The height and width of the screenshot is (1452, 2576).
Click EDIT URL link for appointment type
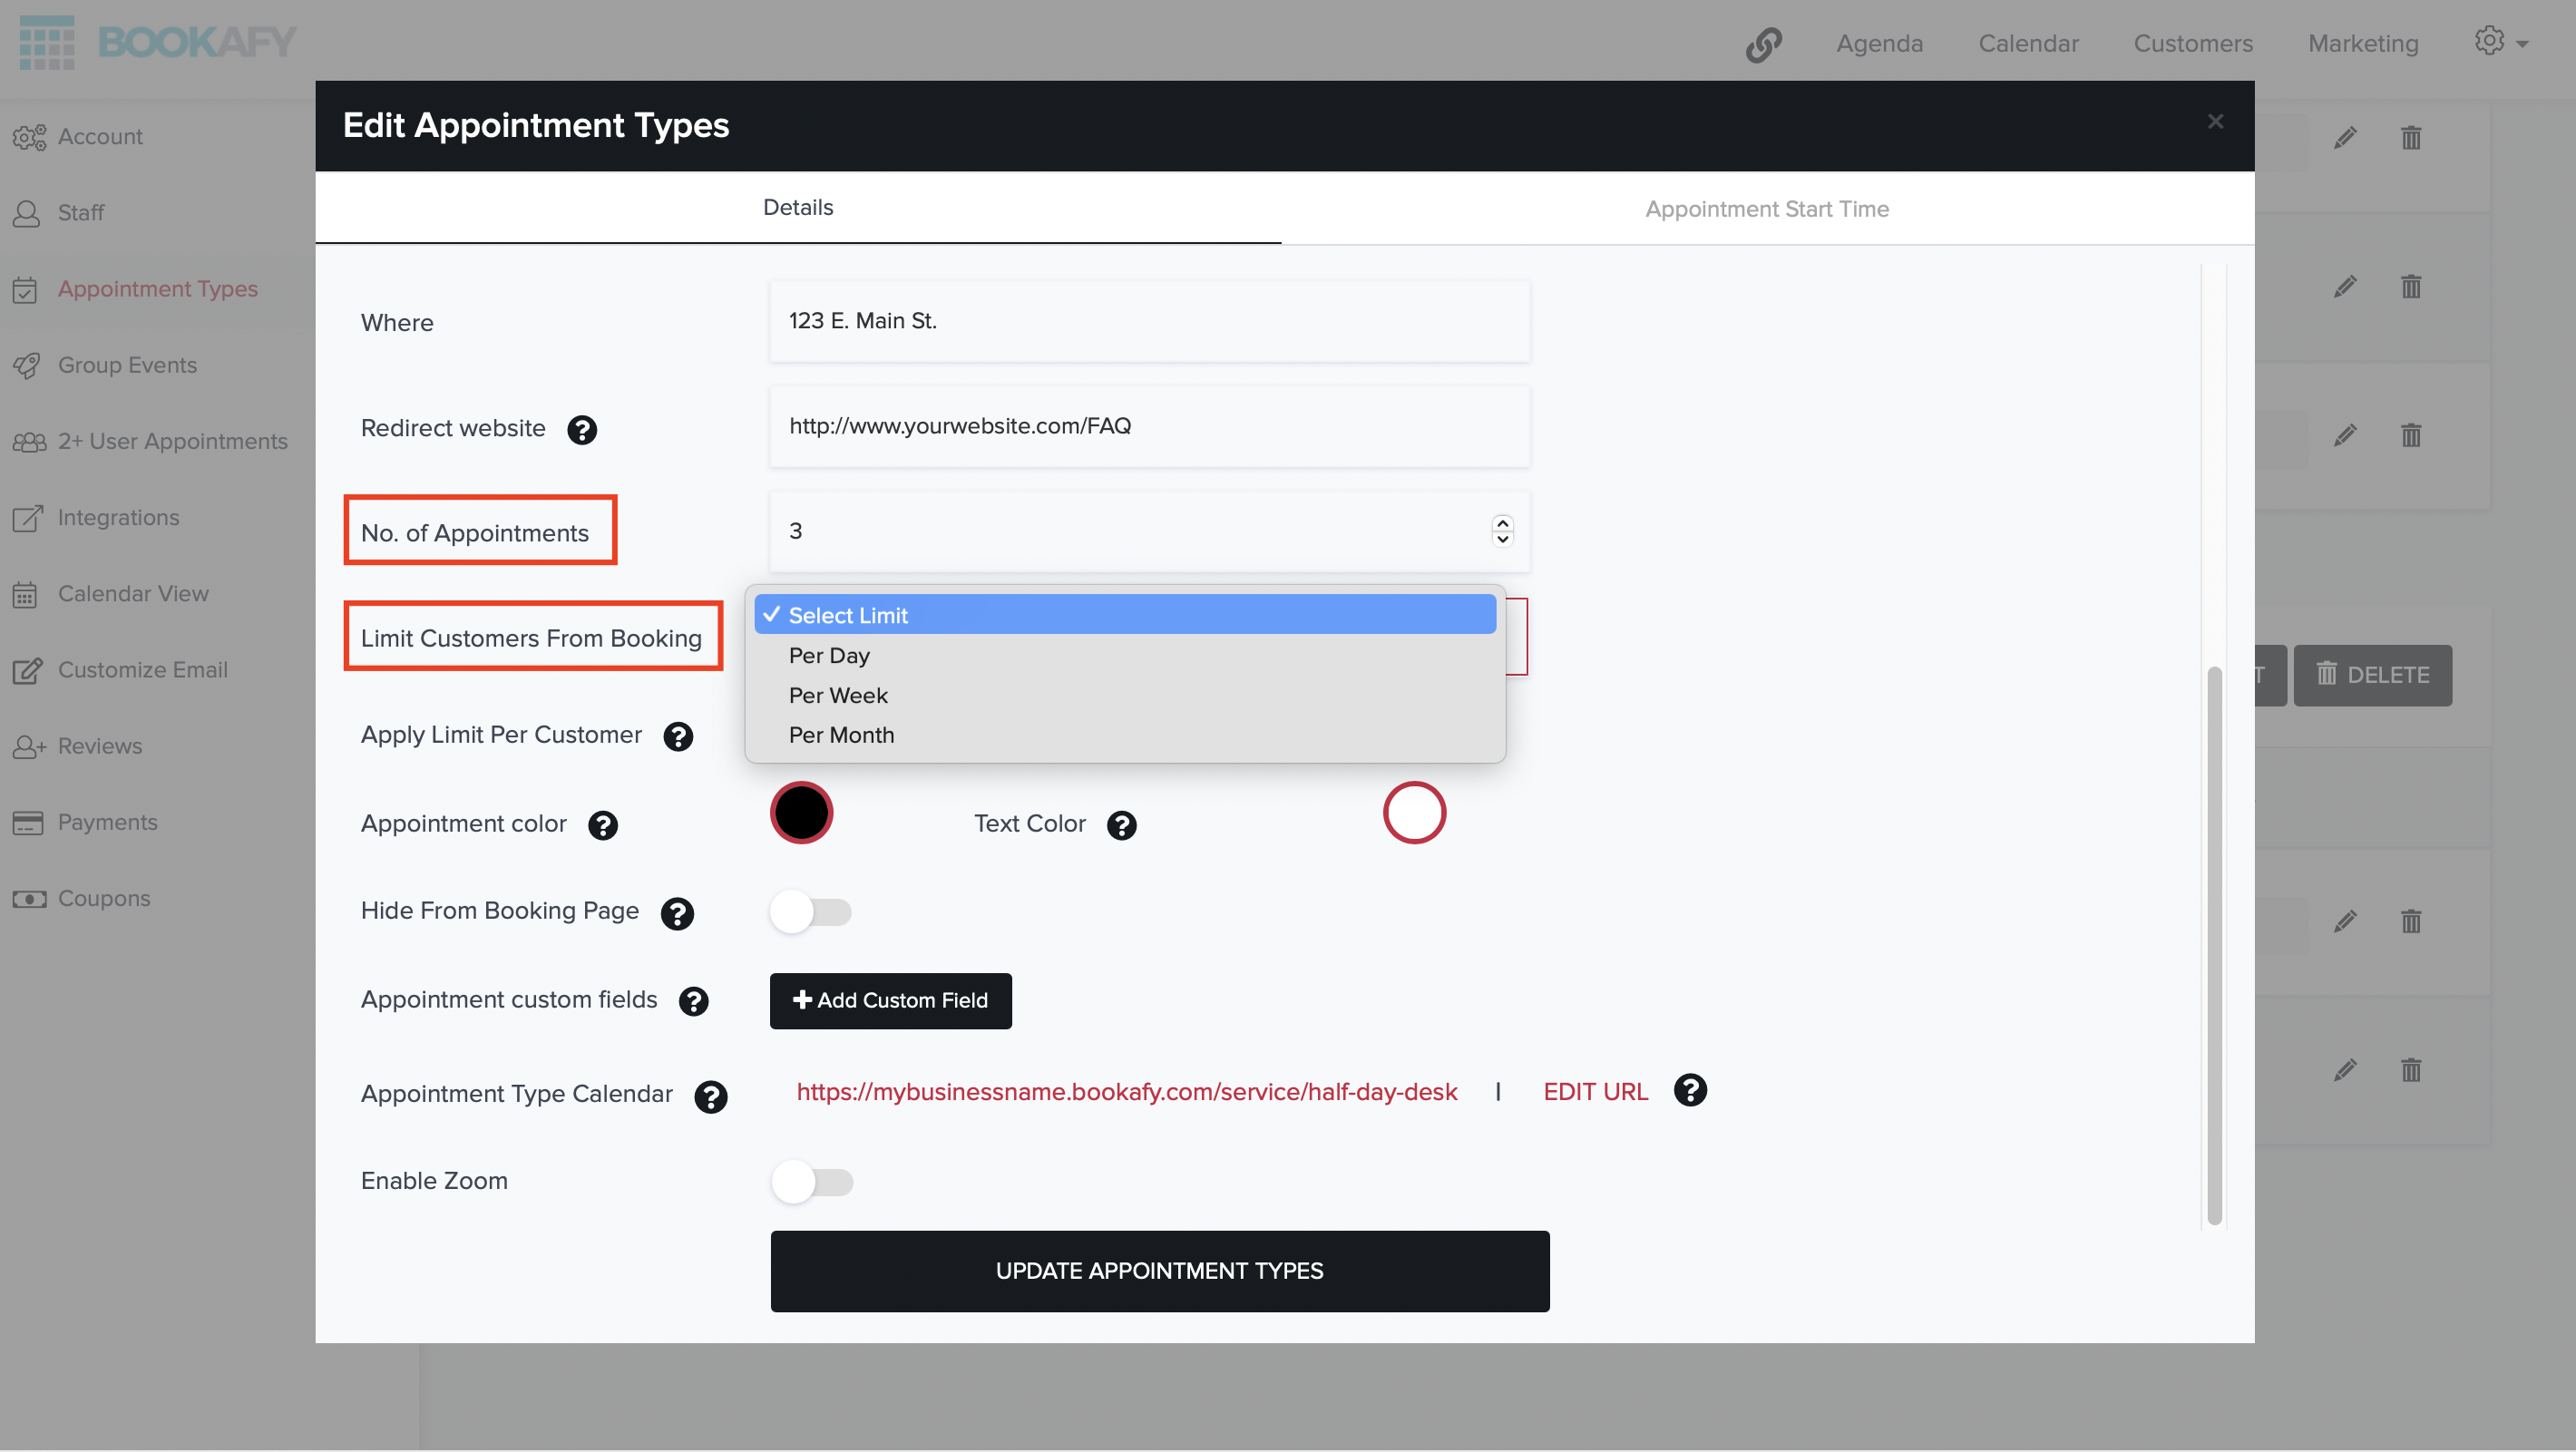point(1594,1093)
